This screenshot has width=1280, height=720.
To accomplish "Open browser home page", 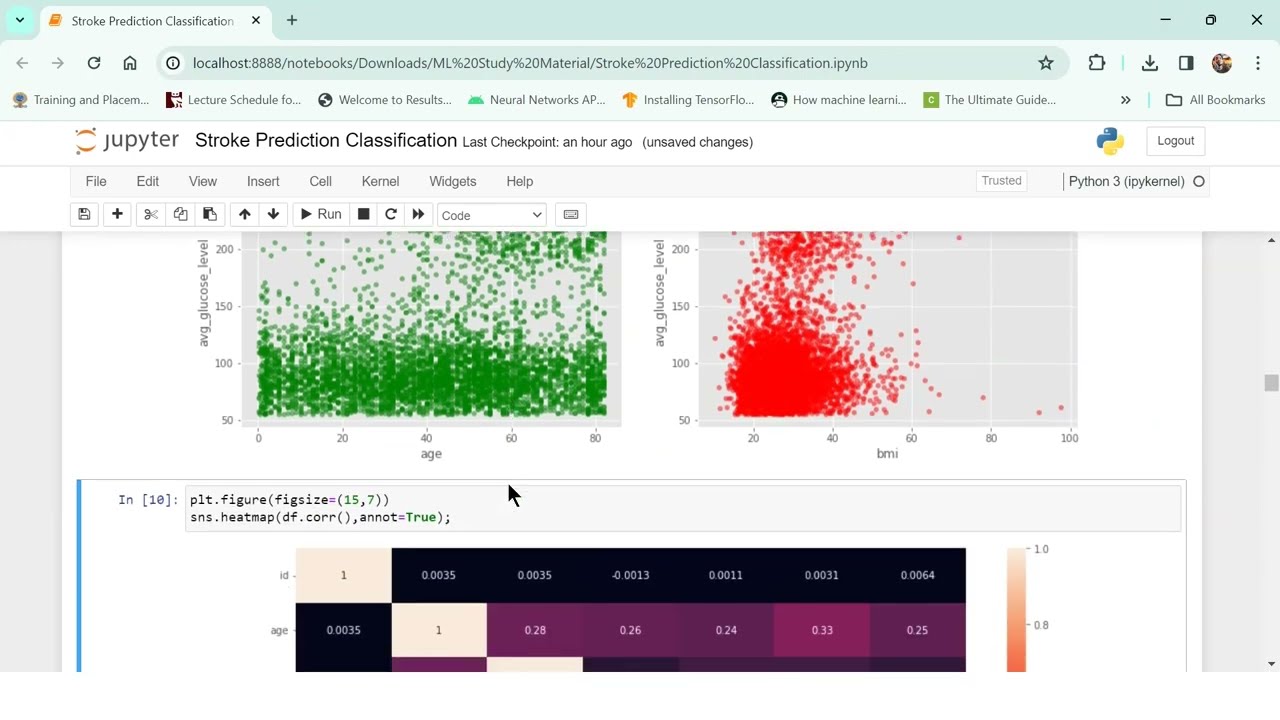I will pyautogui.click(x=130, y=63).
